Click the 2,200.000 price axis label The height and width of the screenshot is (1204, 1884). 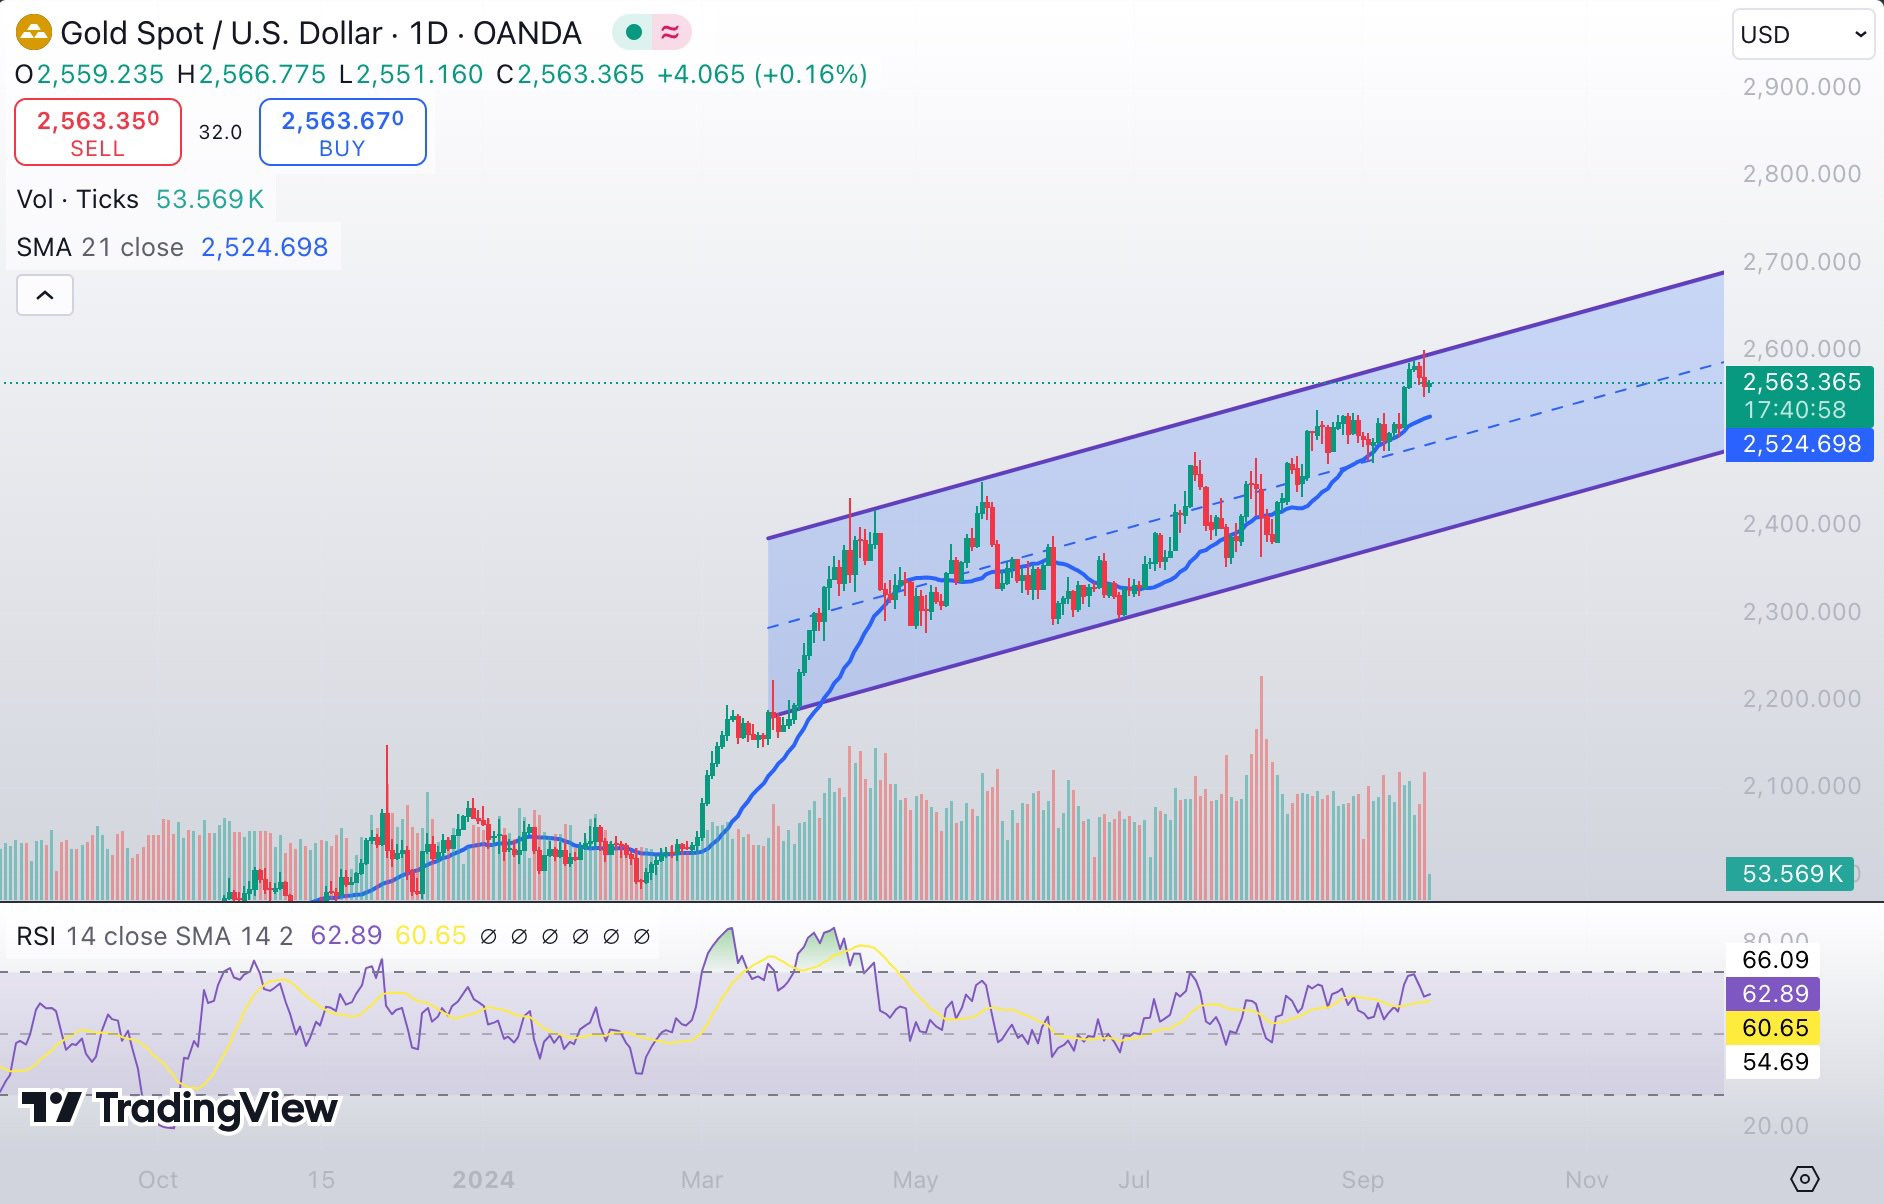coord(1802,699)
